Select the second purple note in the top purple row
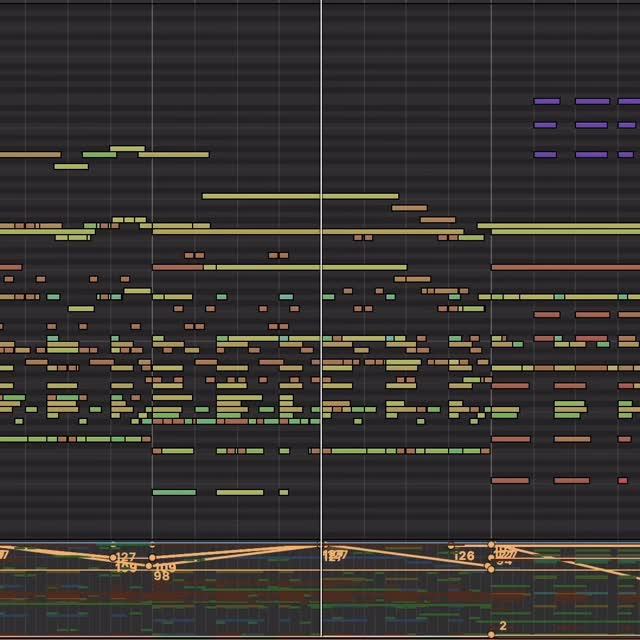 pyautogui.click(x=592, y=101)
